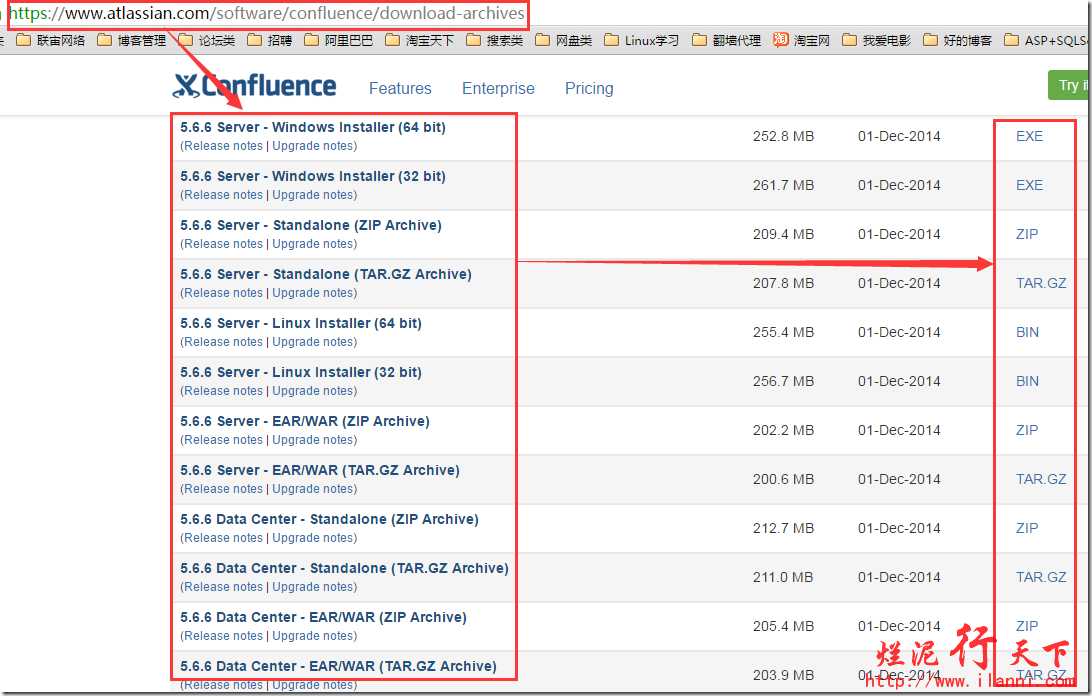Open 5.6.6 Server Linux Installer (32 bit) title

tap(301, 372)
